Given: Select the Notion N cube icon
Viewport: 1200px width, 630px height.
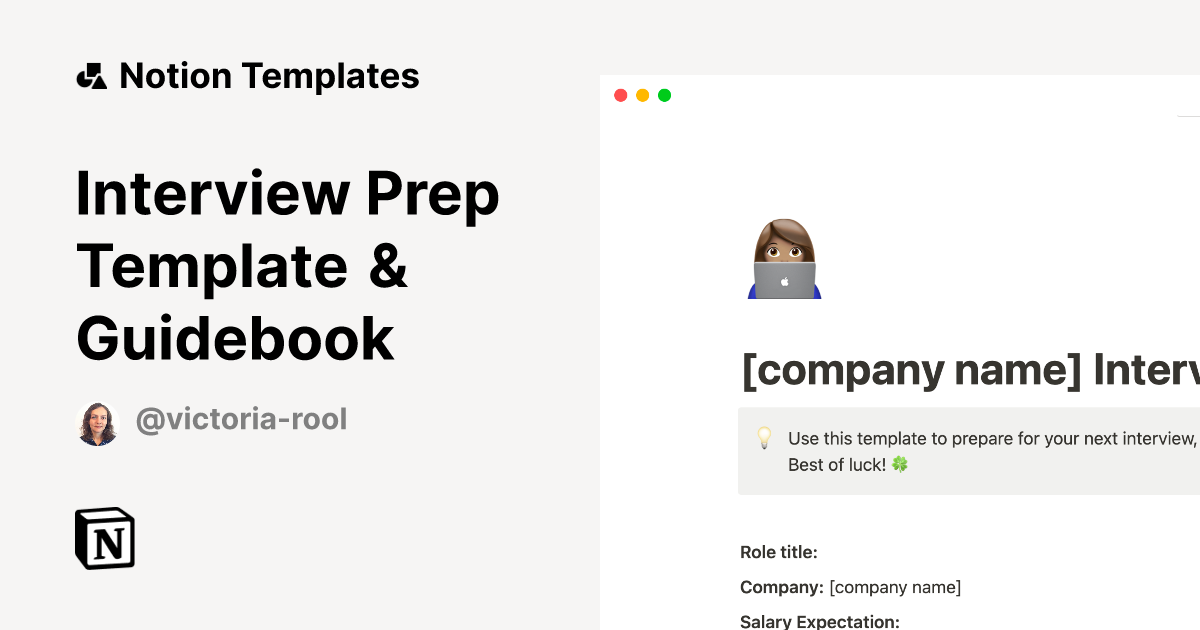Looking at the screenshot, I should (104, 538).
